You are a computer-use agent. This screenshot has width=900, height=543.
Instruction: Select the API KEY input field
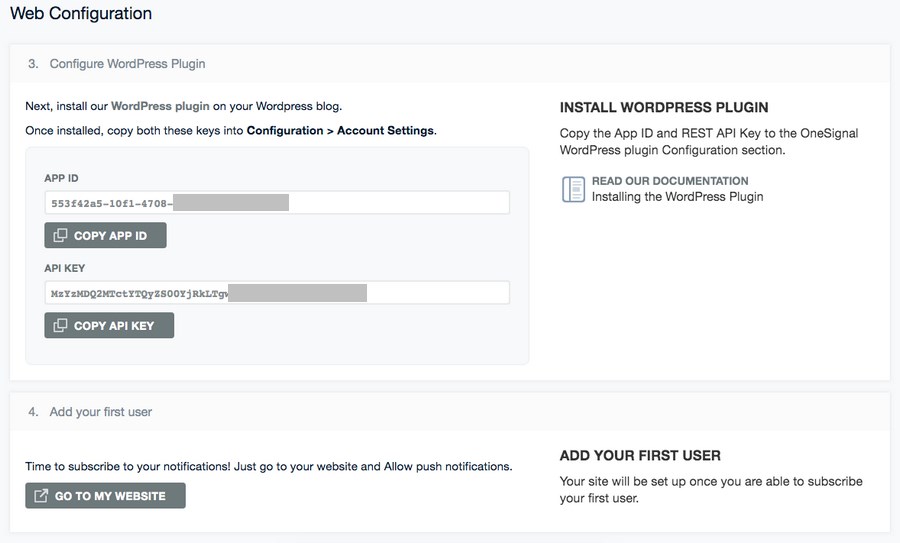277,293
